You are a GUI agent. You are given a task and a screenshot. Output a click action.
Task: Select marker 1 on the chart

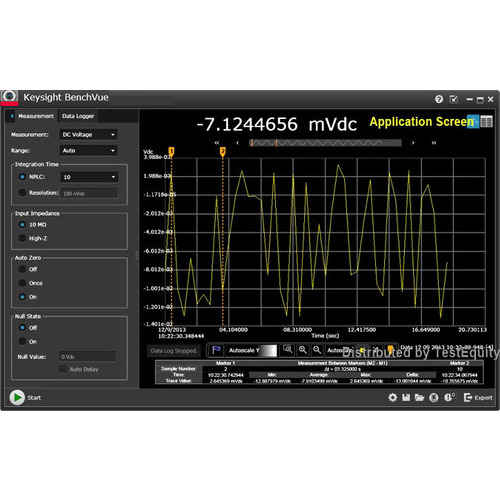[171, 151]
